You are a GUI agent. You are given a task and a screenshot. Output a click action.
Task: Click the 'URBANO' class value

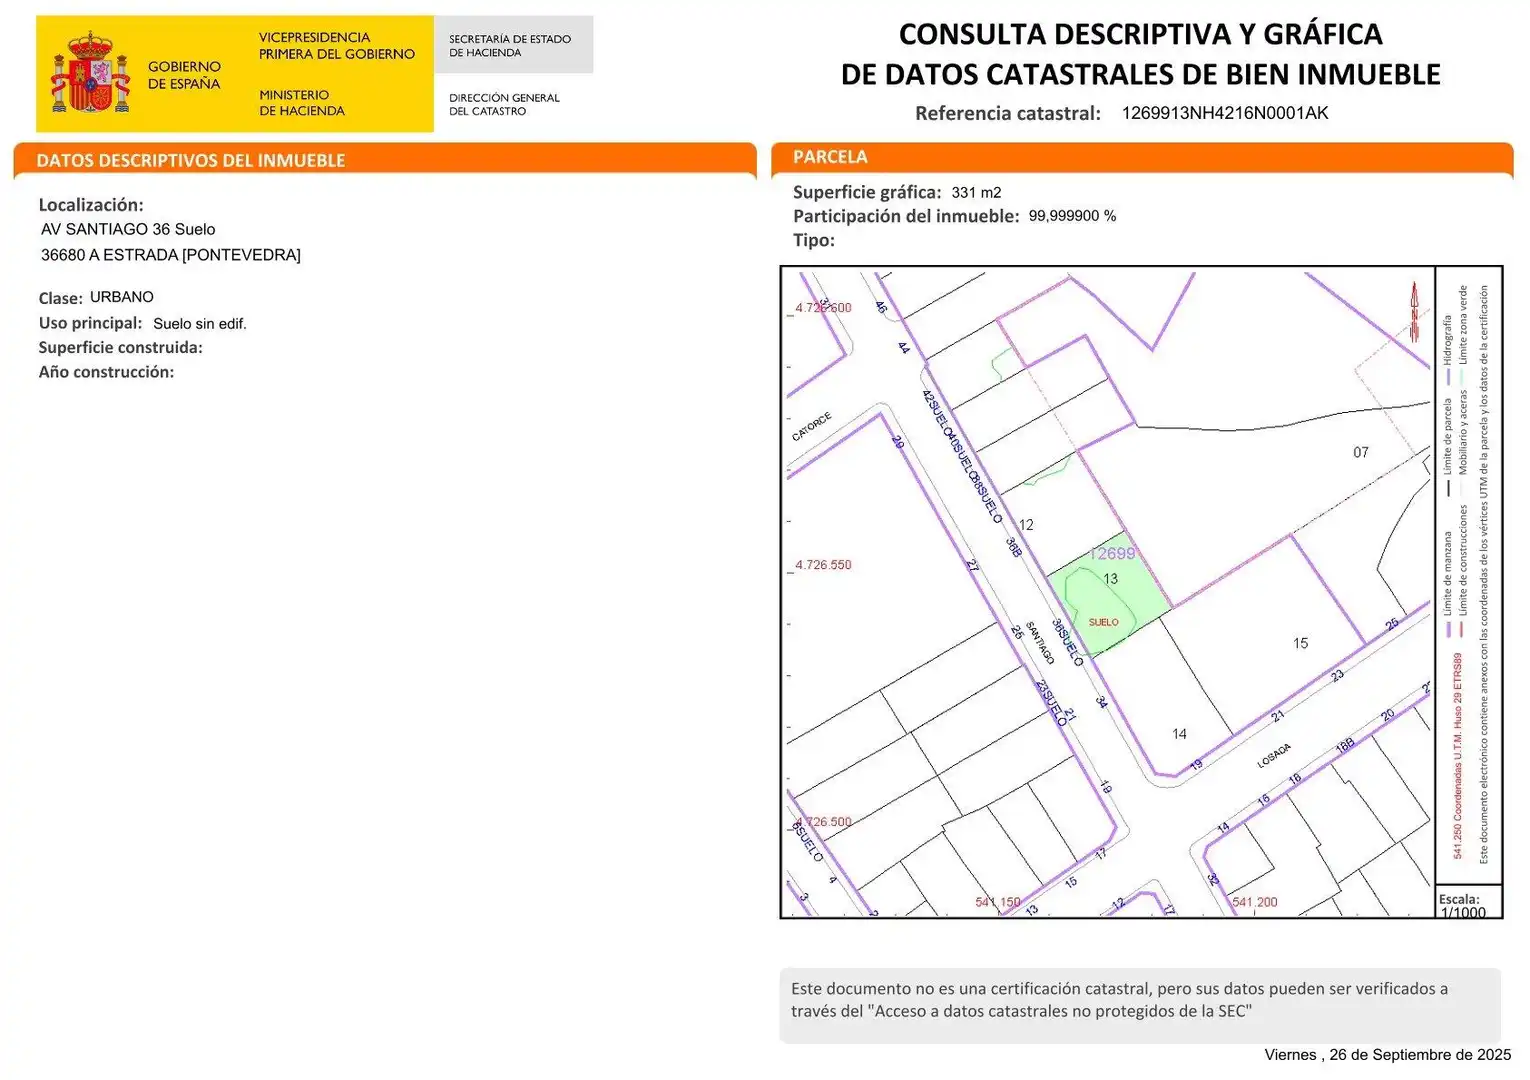(x=122, y=297)
